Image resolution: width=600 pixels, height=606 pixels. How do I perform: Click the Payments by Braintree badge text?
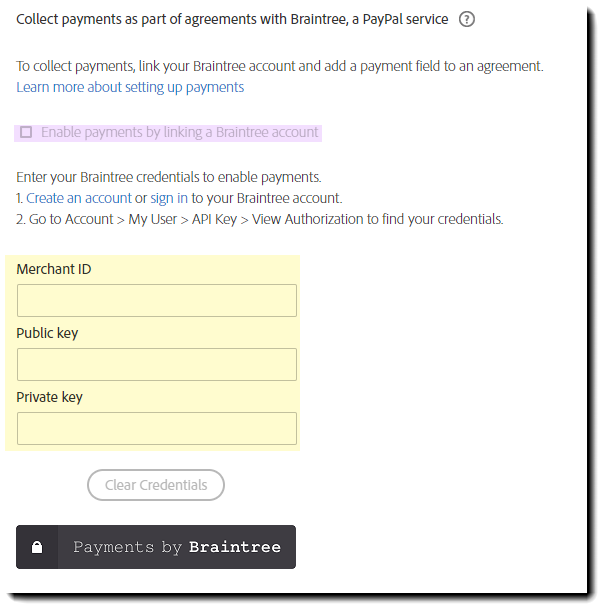pyautogui.click(x=128, y=547)
